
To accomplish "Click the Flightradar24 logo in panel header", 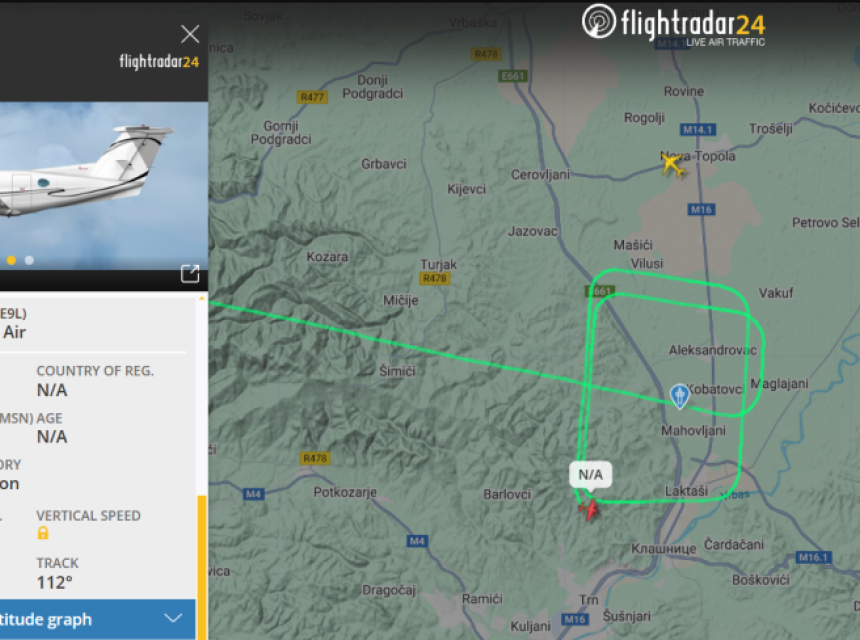I will (159, 61).
